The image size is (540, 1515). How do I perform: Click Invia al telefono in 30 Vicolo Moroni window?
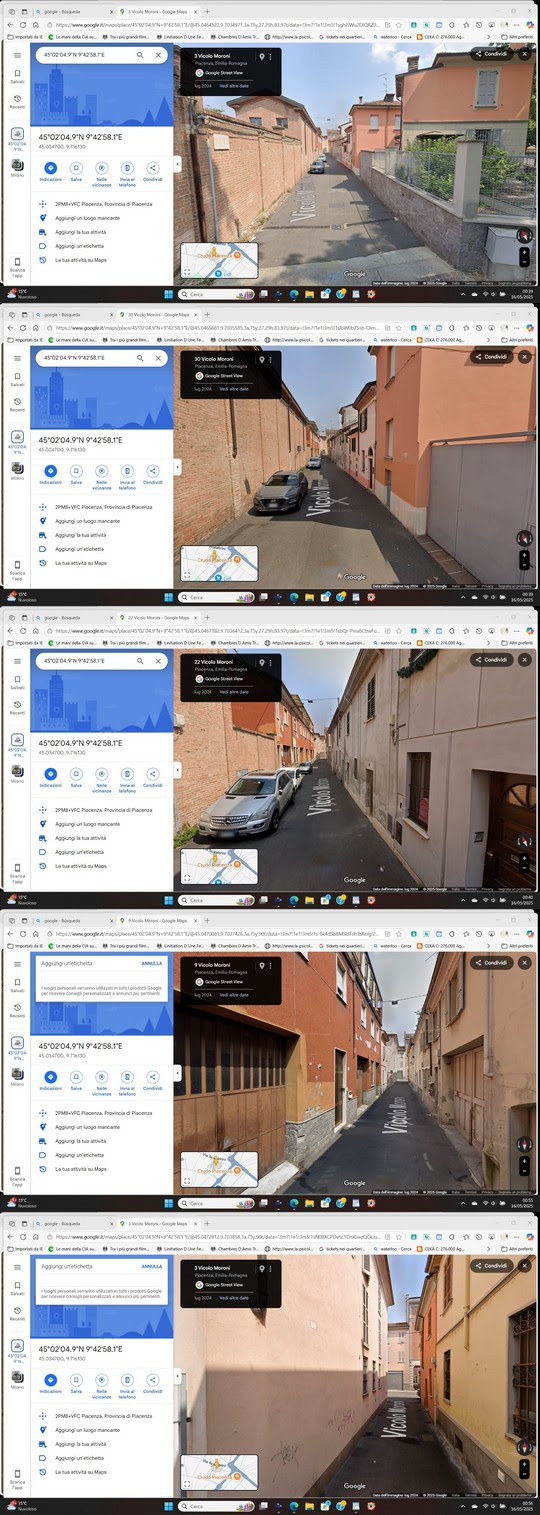[x=127, y=476]
